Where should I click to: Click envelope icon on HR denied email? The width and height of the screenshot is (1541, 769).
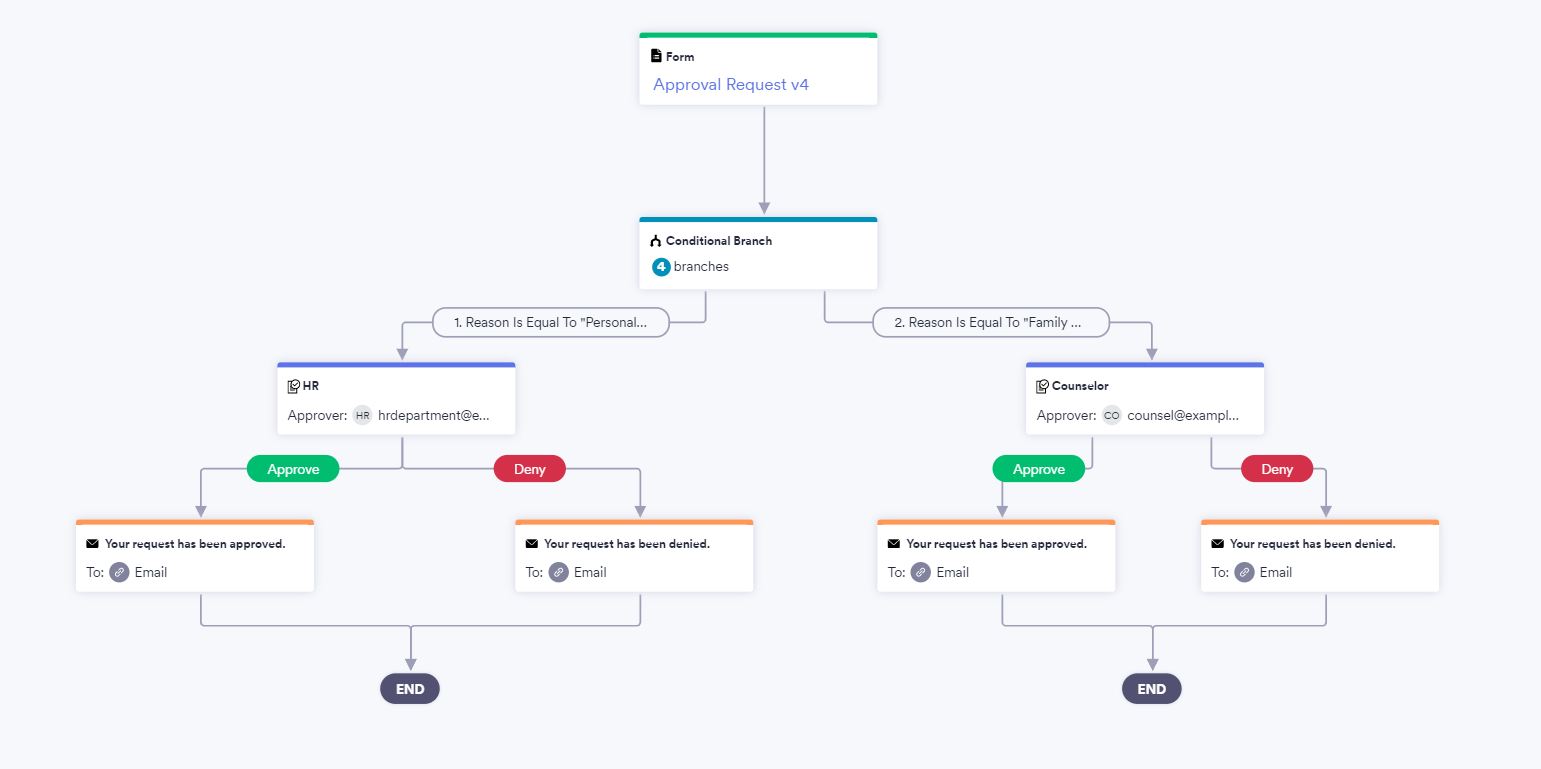click(532, 544)
